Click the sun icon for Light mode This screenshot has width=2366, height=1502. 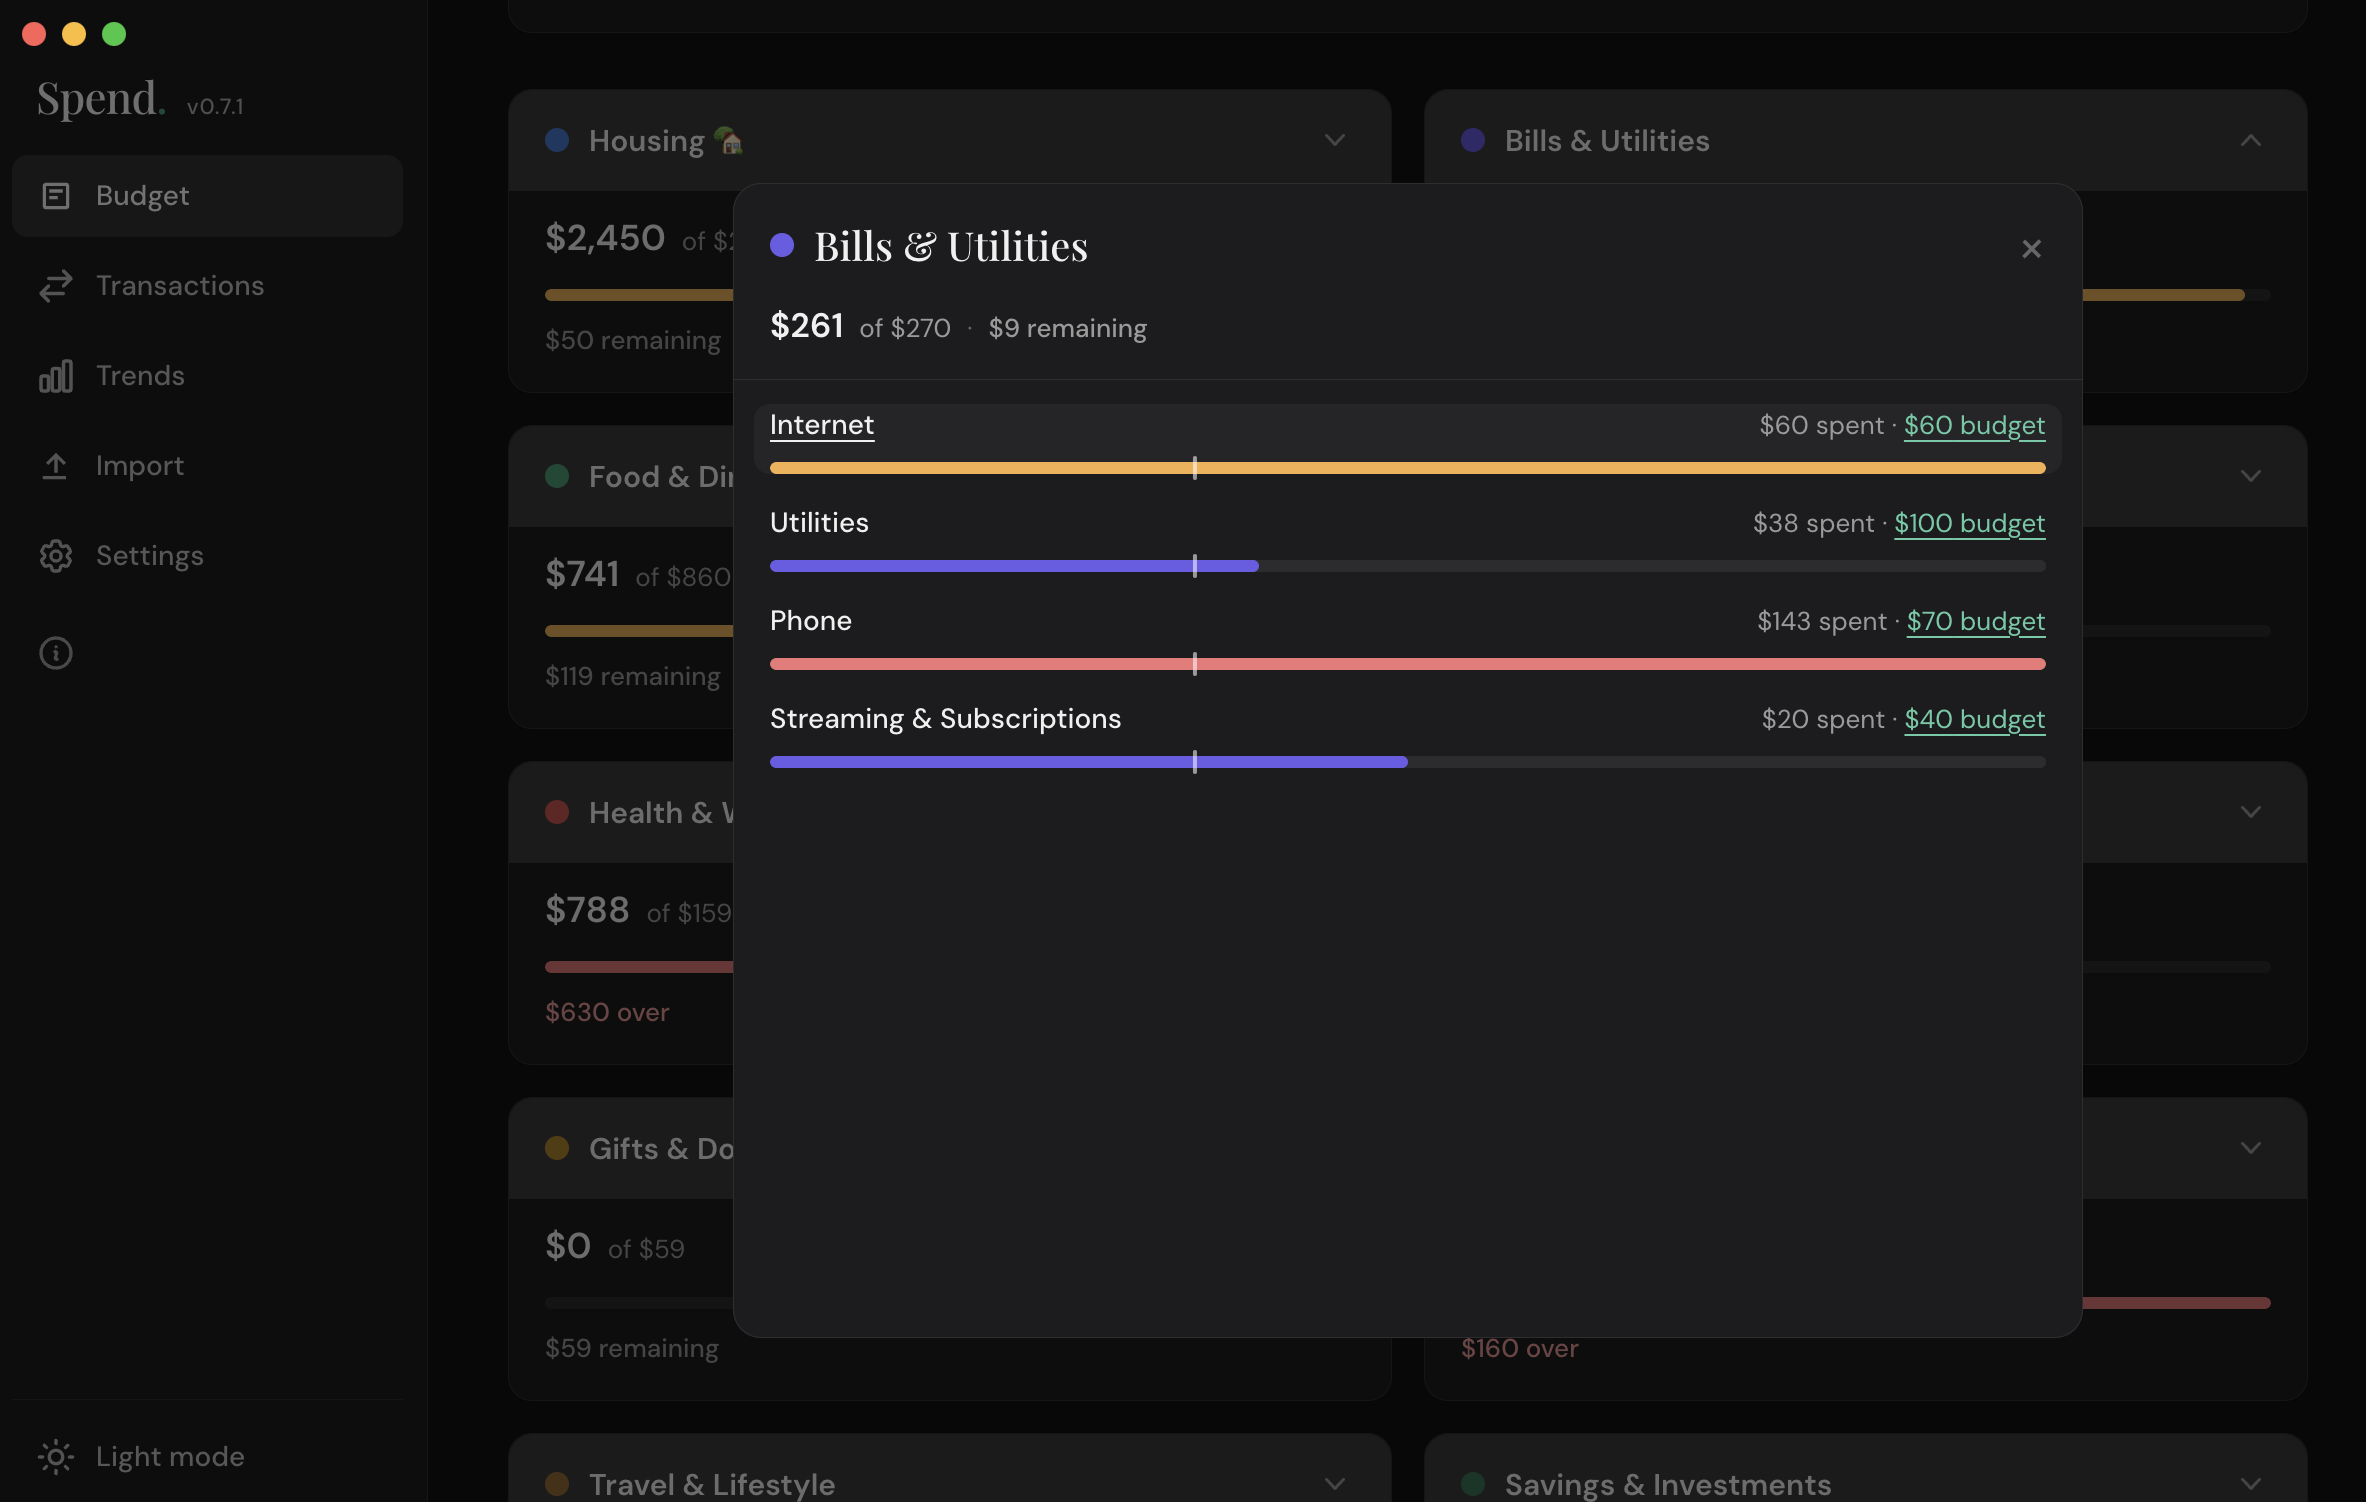click(x=56, y=1457)
